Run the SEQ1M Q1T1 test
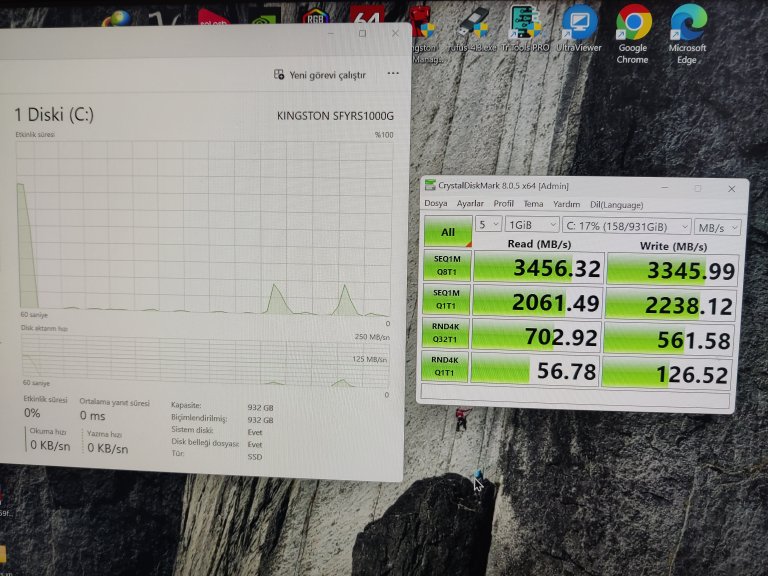Viewport: 768px width, 576px height. tap(446, 299)
